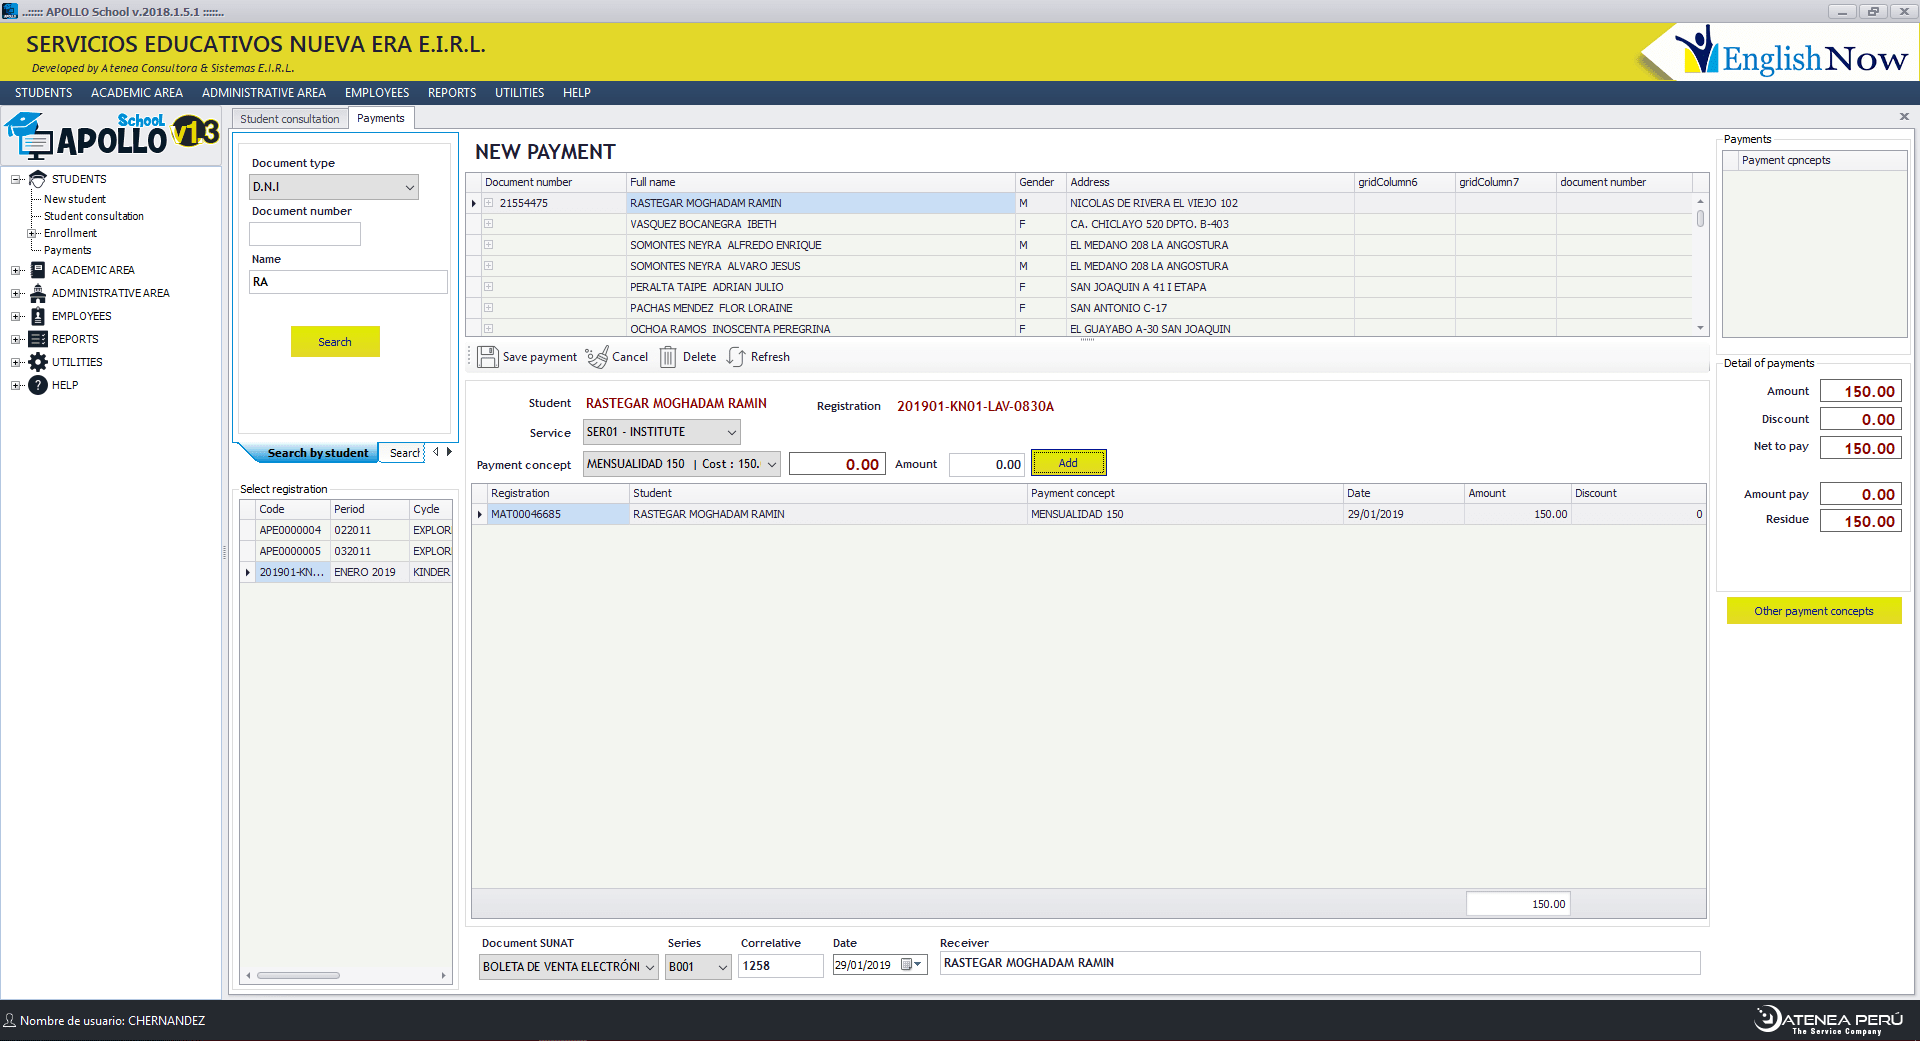Collapse the STUDENTS tree node
1920x1041 pixels.
click(x=16, y=179)
